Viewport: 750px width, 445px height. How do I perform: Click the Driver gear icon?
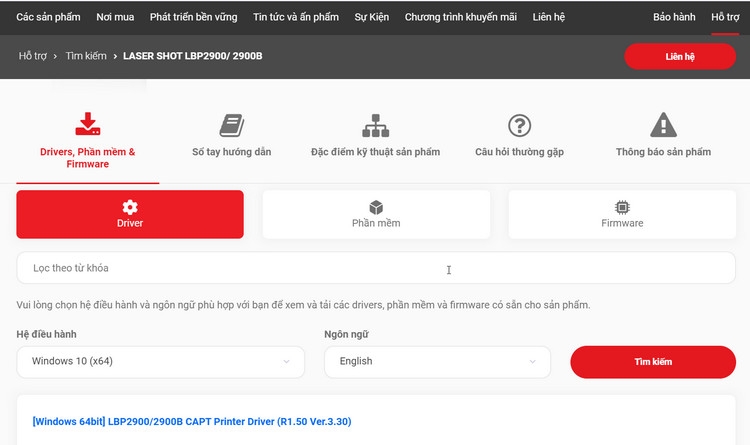[130, 207]
